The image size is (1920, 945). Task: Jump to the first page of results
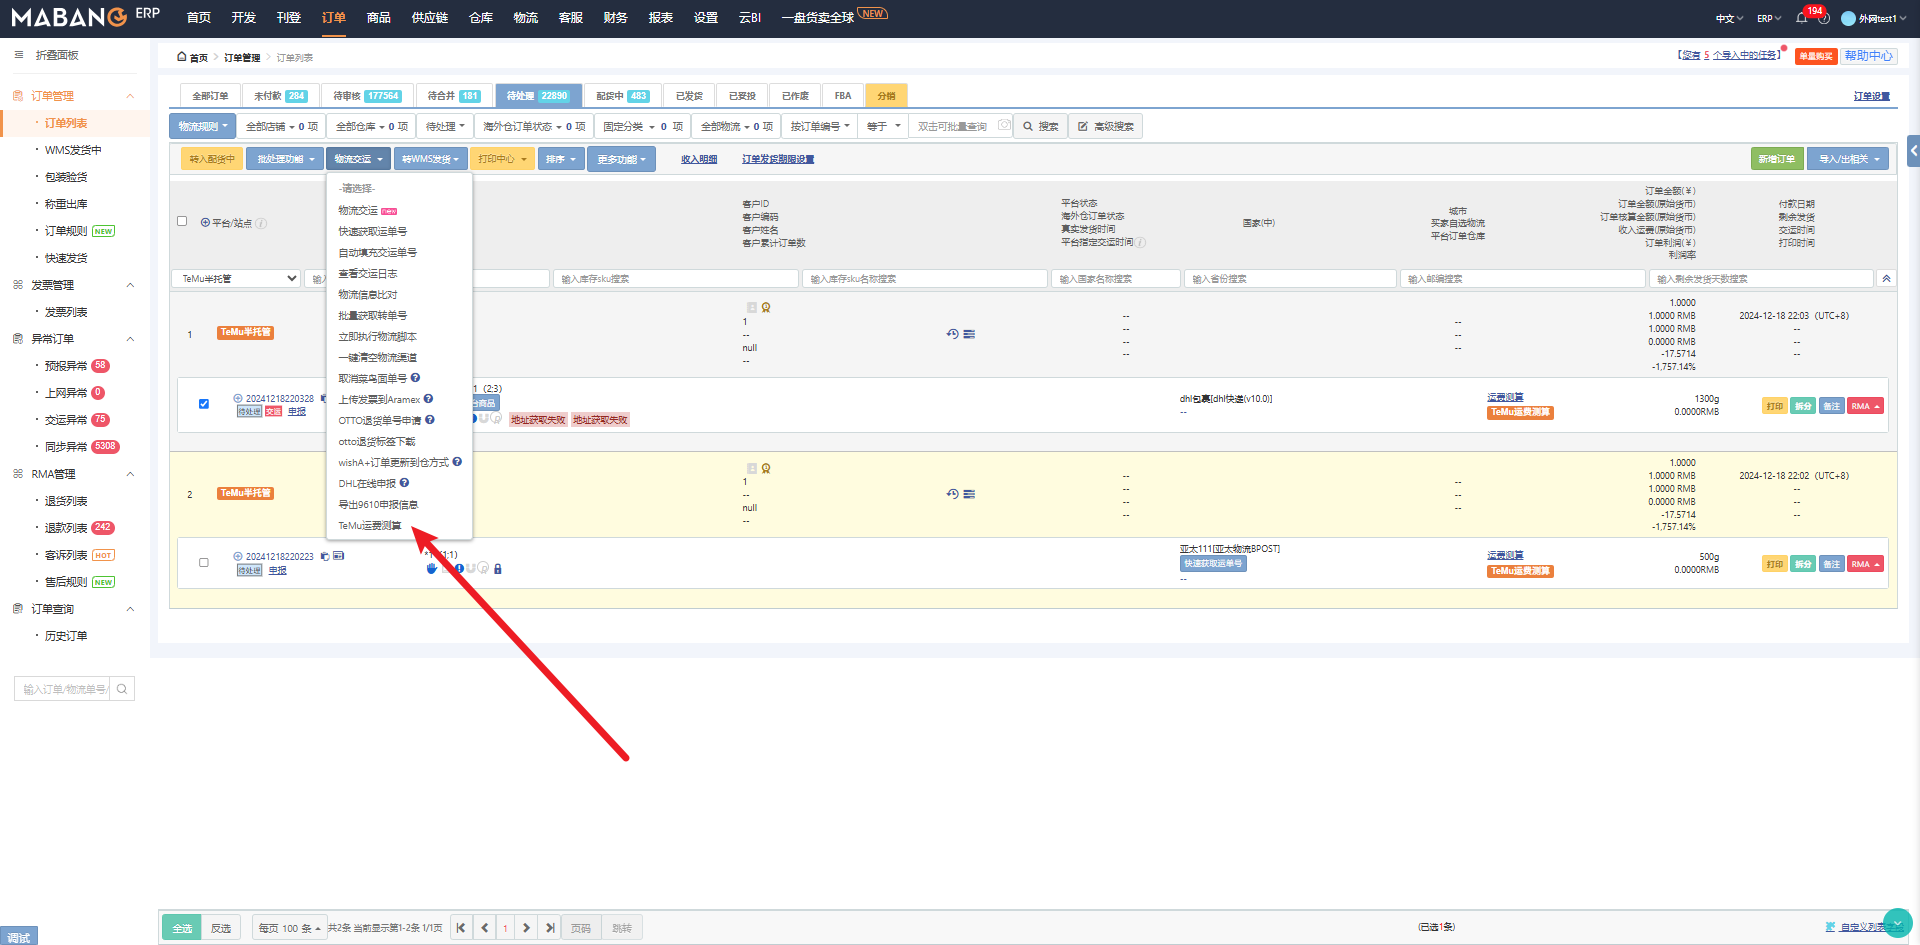pyautogui.click(x=461, y=928)
